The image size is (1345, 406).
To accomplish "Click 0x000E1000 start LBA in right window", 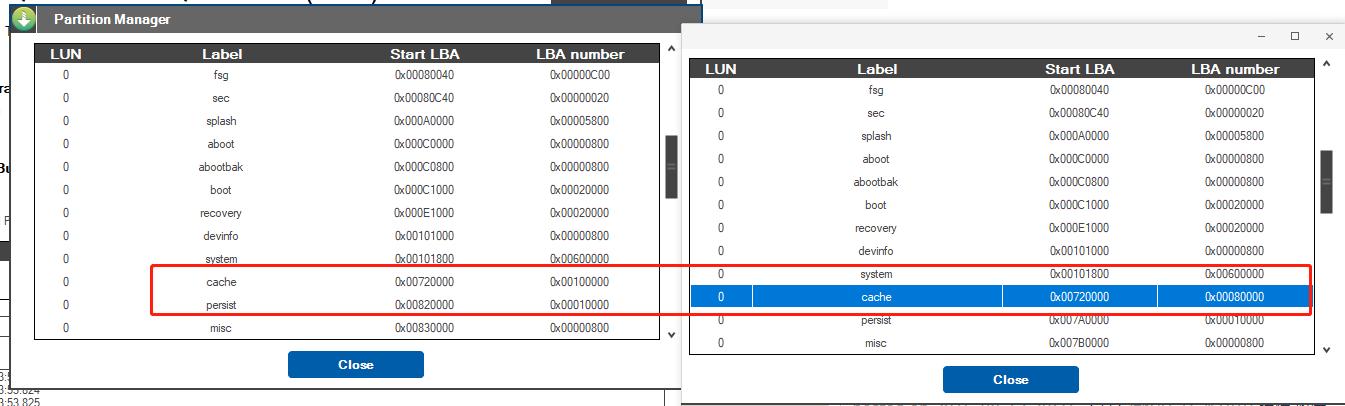I will click(x=1079, y=228).
